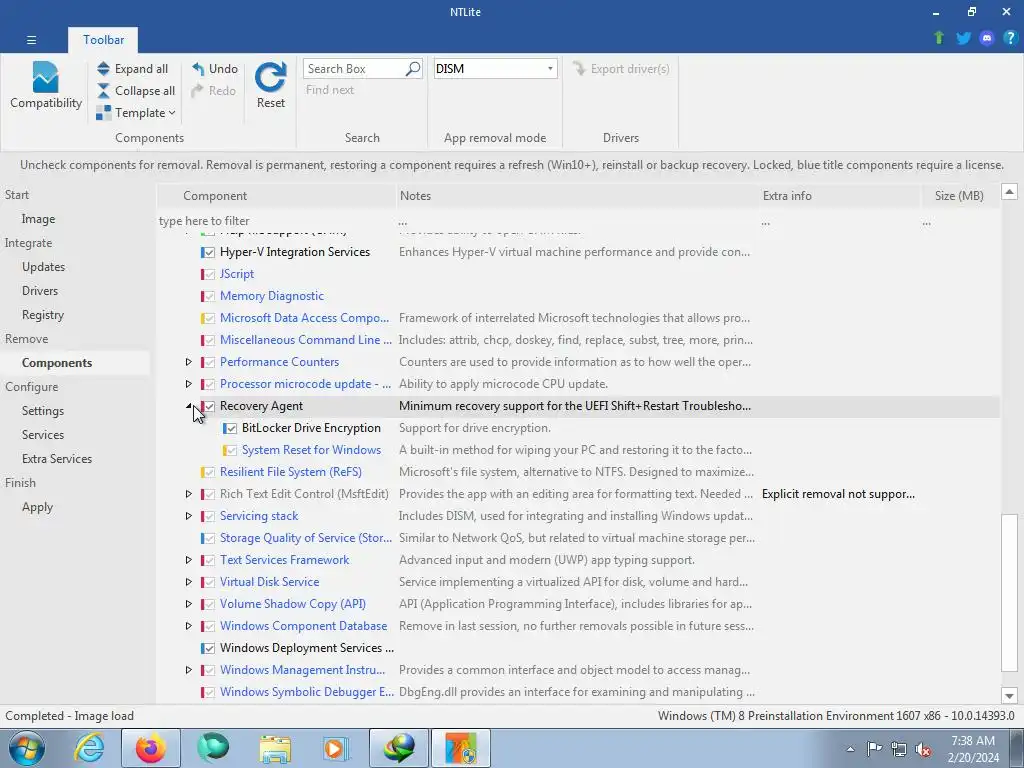Click the scrollbar up arrow
The width and height of the screenshot is (1024, 768).
point(1009,191)
